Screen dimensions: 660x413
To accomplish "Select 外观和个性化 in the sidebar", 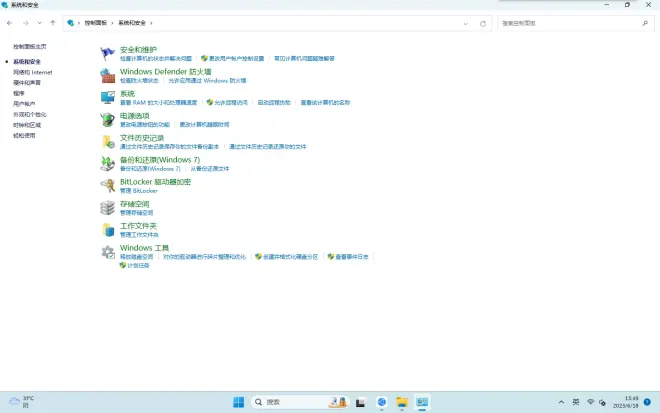I will (29, 115).
